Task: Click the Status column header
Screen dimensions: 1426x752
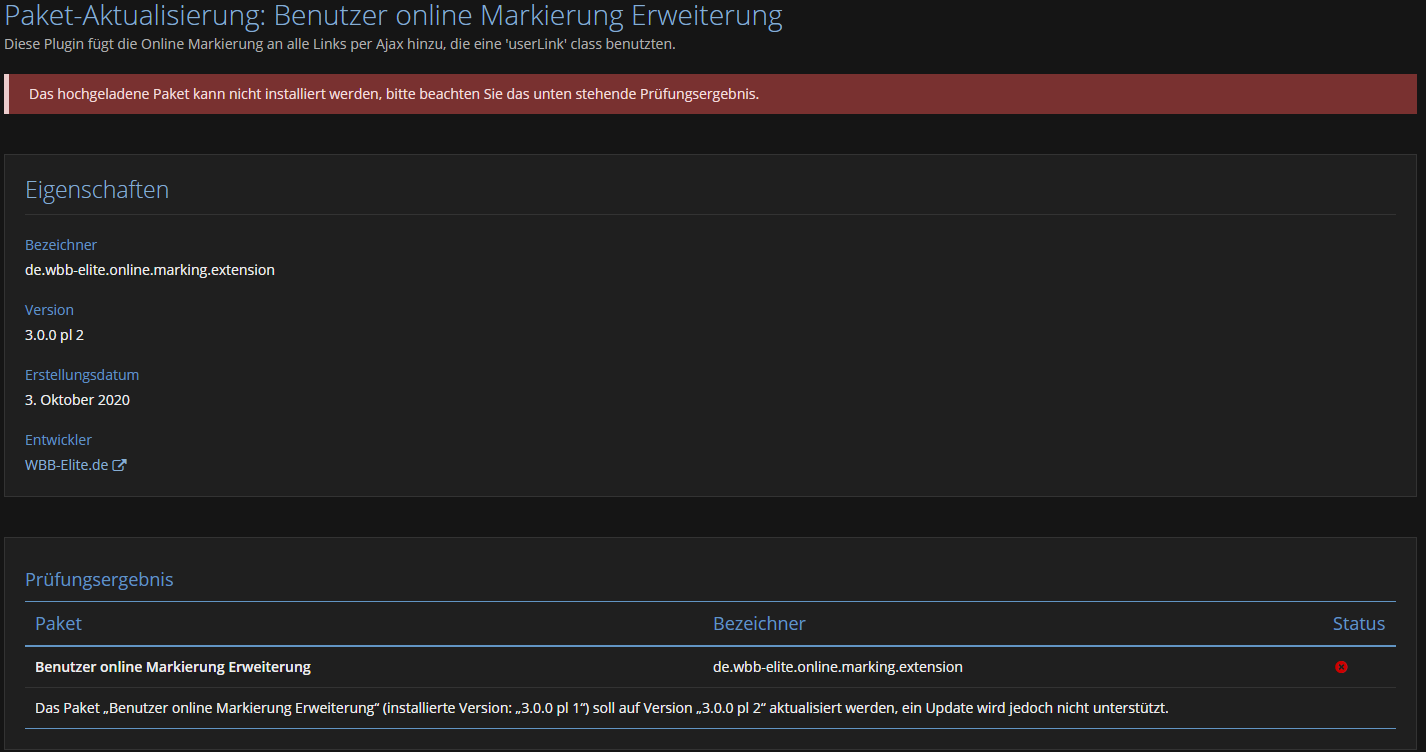Action: click(1358, 624)
